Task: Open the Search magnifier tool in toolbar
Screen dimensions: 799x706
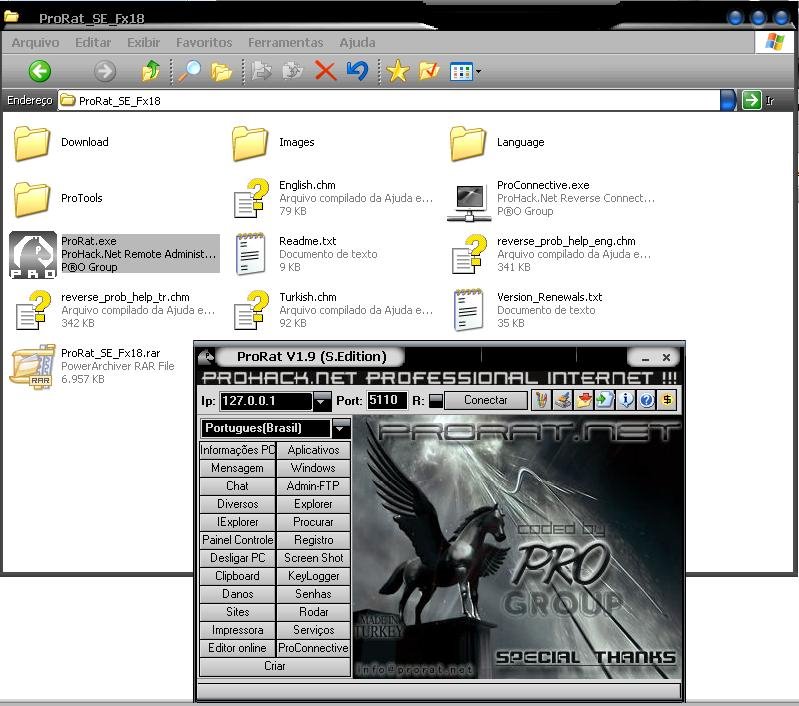Action: click(188, 71)
